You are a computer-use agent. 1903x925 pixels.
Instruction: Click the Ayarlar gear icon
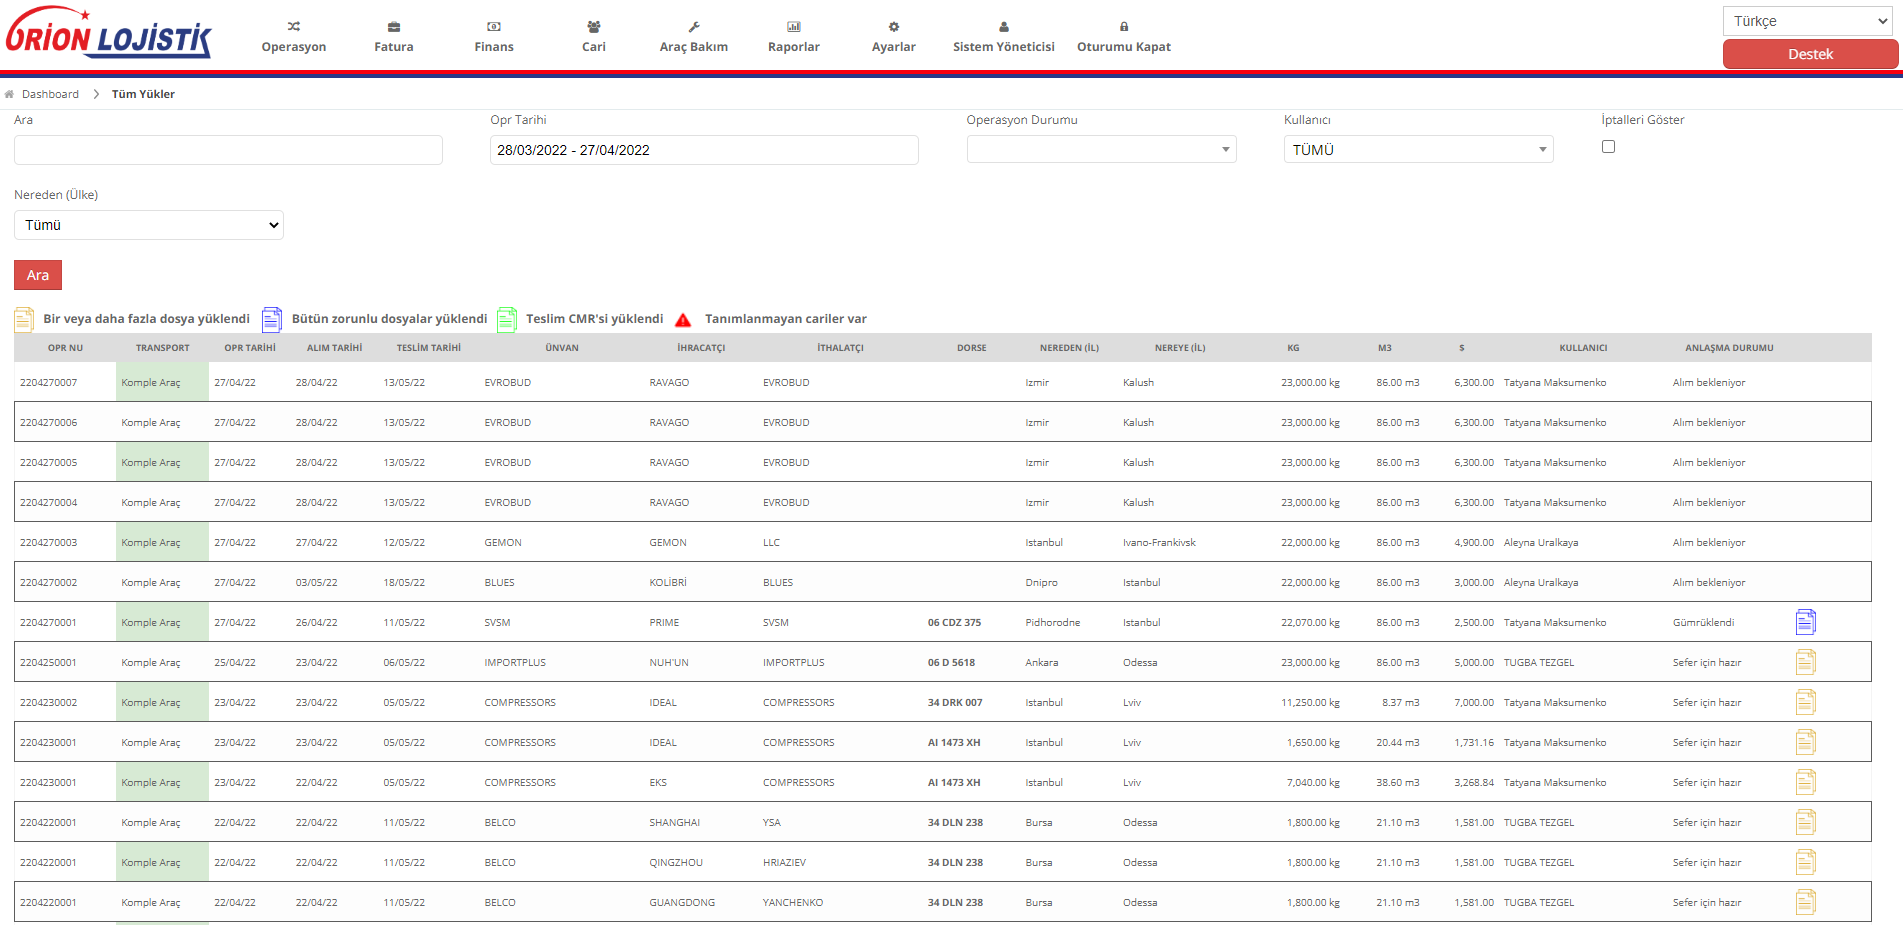click(894, 27)
